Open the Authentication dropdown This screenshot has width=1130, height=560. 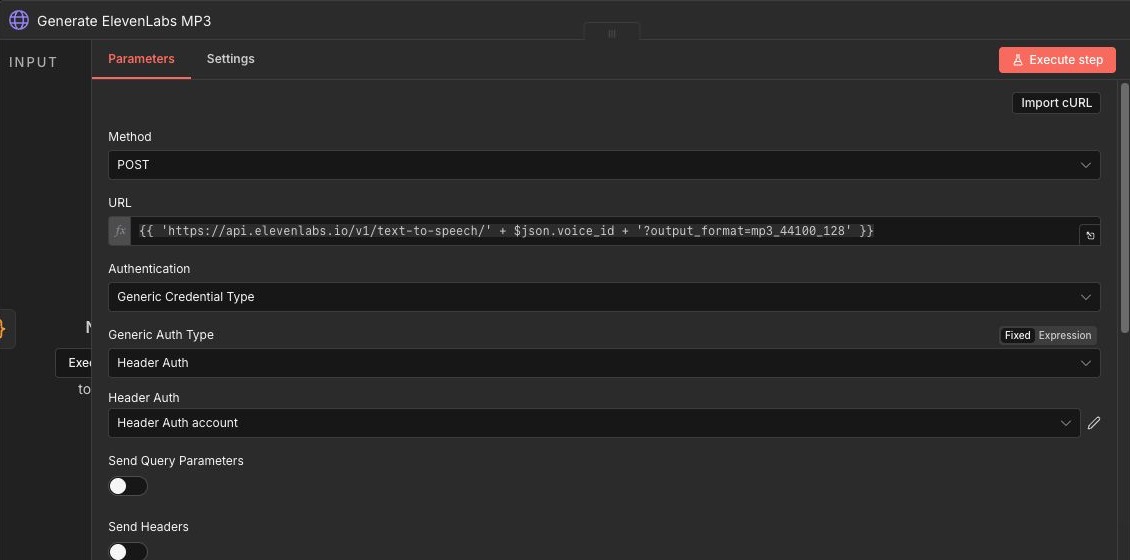pos(604,297)
